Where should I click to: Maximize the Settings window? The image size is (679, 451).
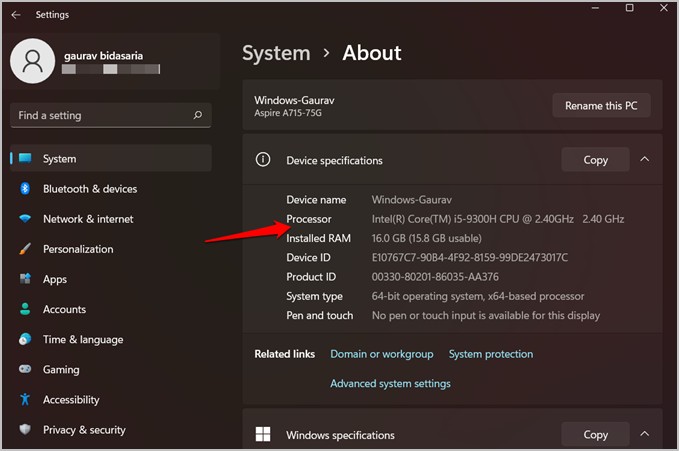(630, 8)
